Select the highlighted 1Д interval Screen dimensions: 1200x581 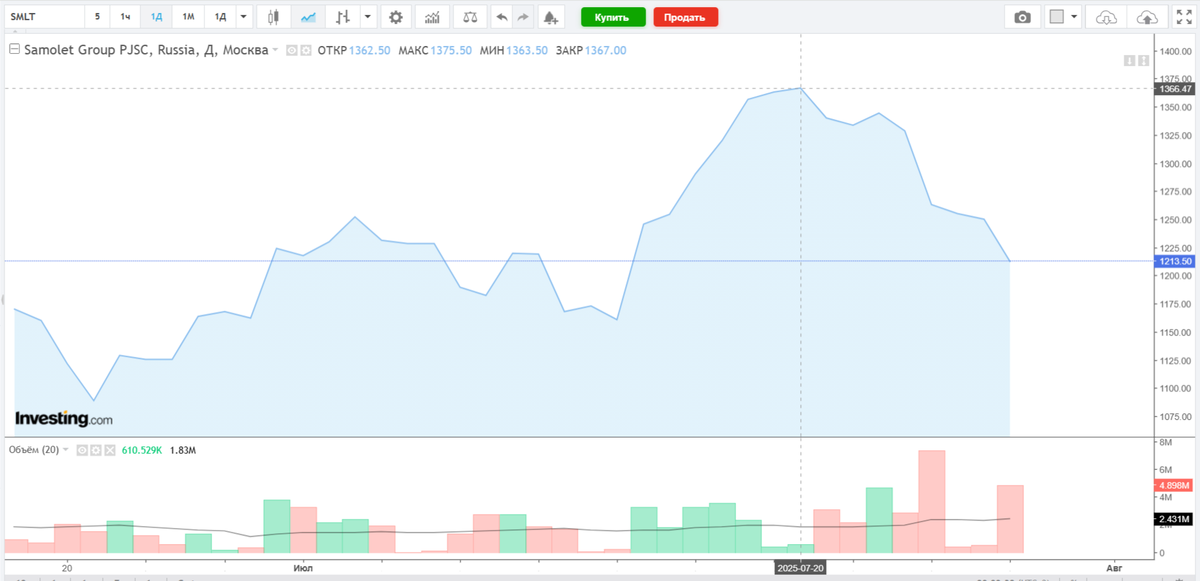coord(156,17)
